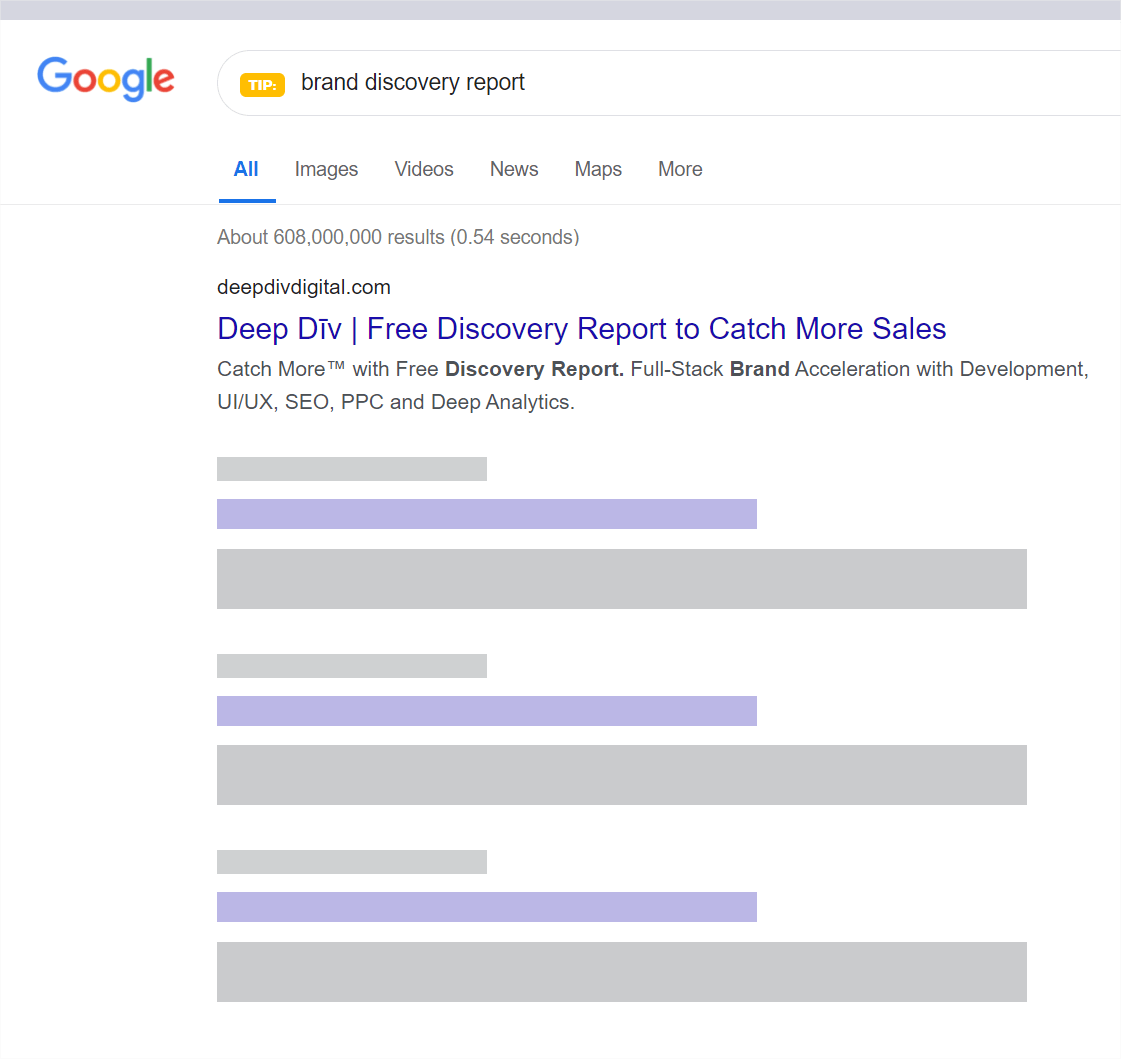Open Deep Dīv Free Discovery Report result
This screenshot has height=1059, width=1121.
click(x=581, y=329)
